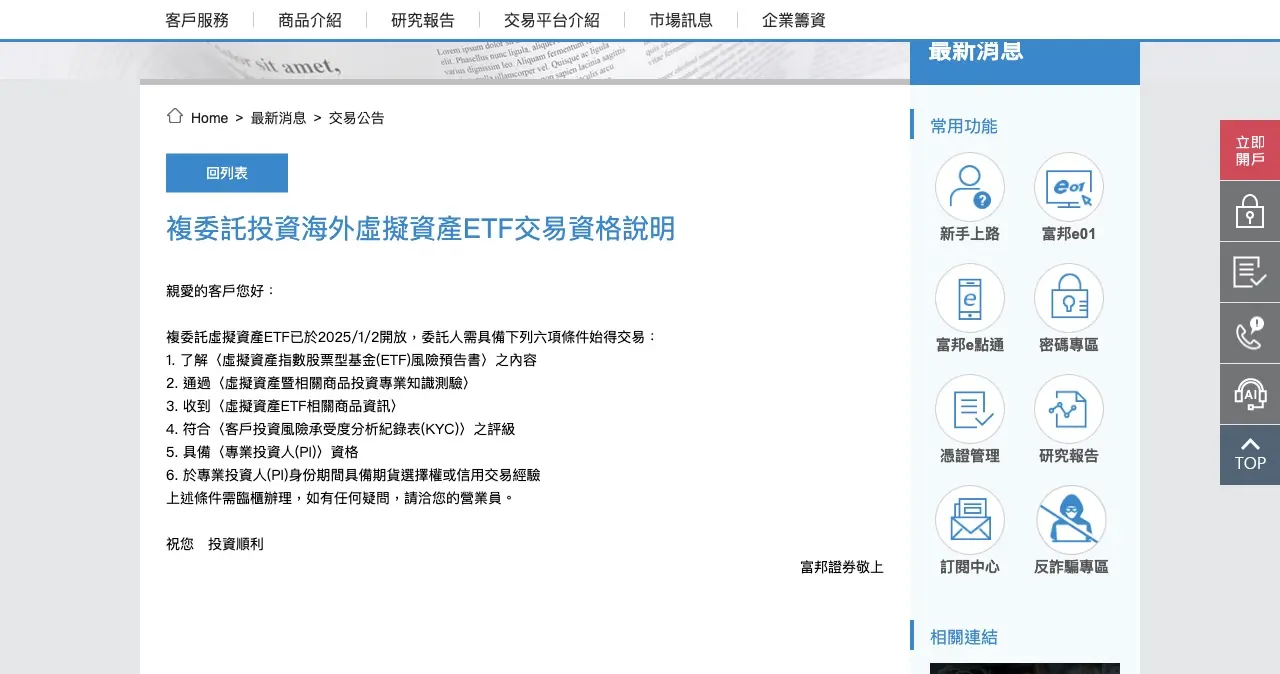This screenshot has width=1280, height=674.
Task: Open the thumbnail under 相關連結
Action: coord(1025,668)
